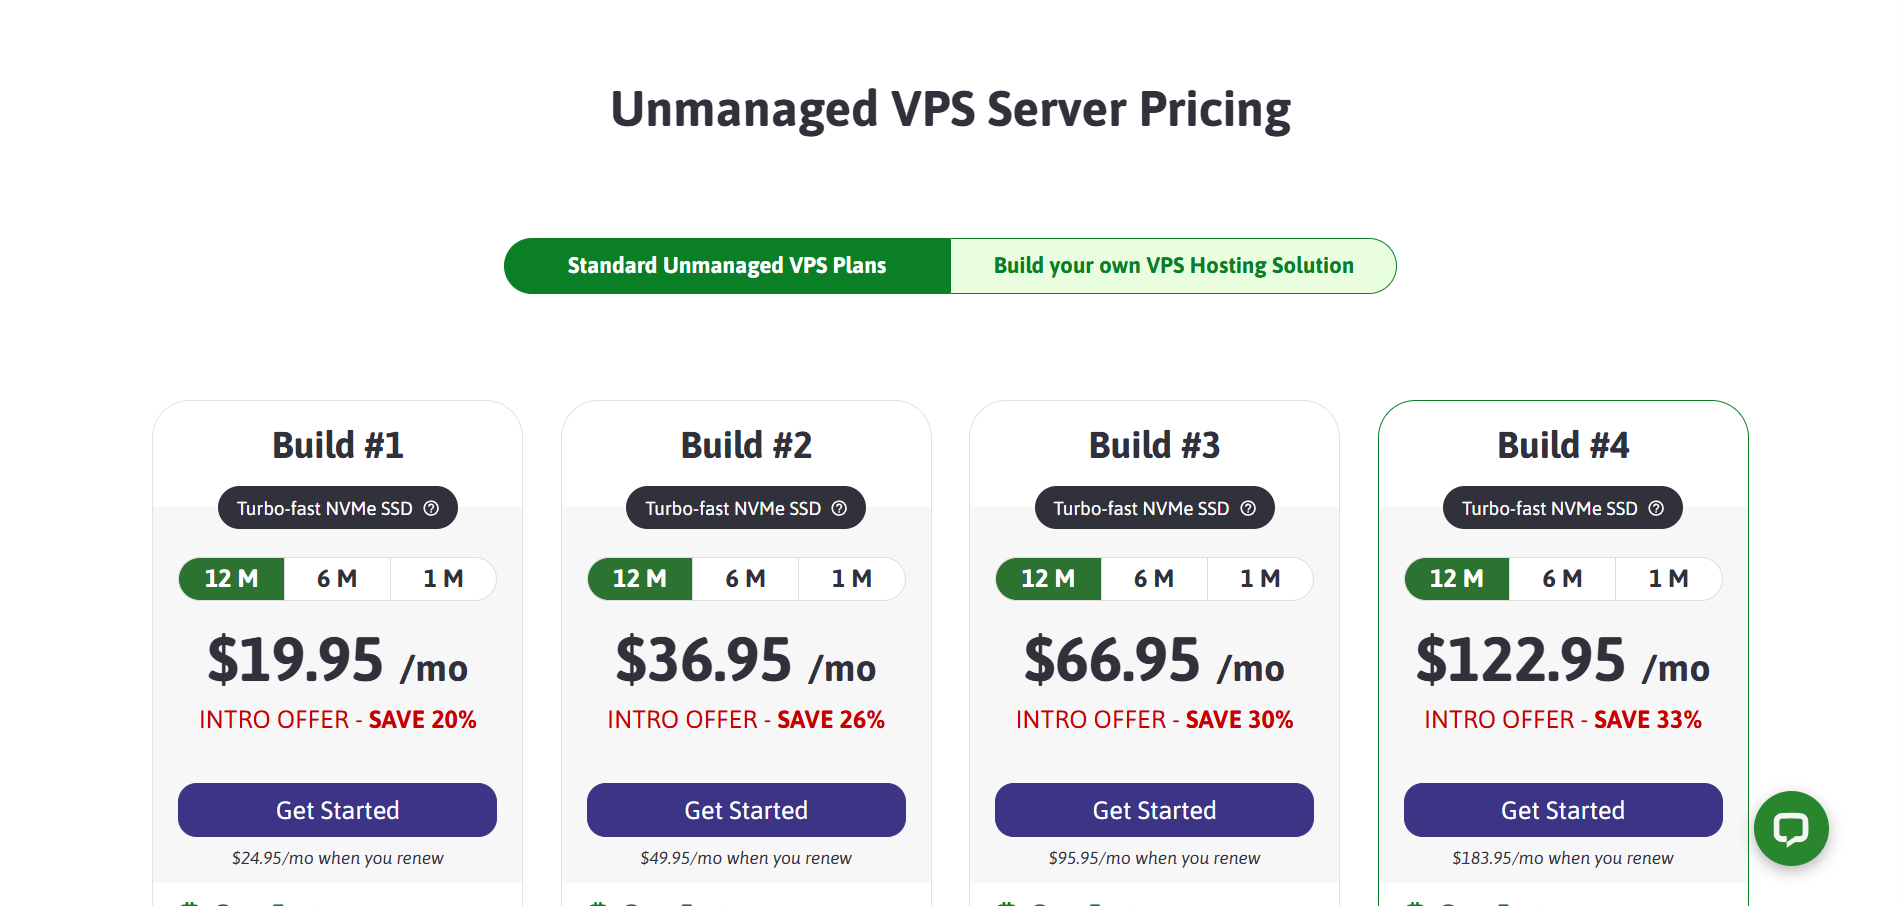Click Get Started for Build #2
The height and width of the screenshot is (906, 1902).
746,810
